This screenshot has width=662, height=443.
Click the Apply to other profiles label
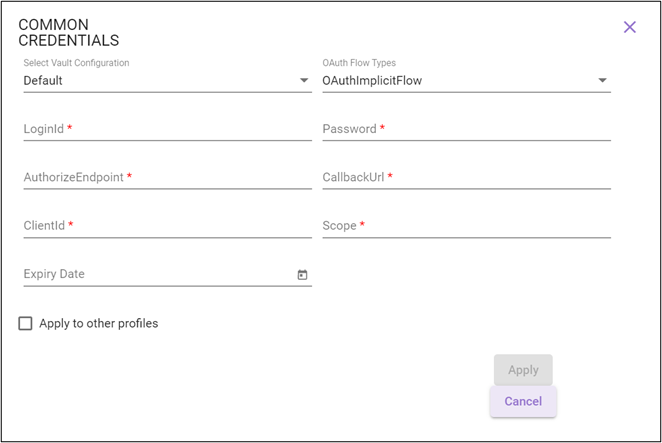pyautogui.click(x=99, y=323)
